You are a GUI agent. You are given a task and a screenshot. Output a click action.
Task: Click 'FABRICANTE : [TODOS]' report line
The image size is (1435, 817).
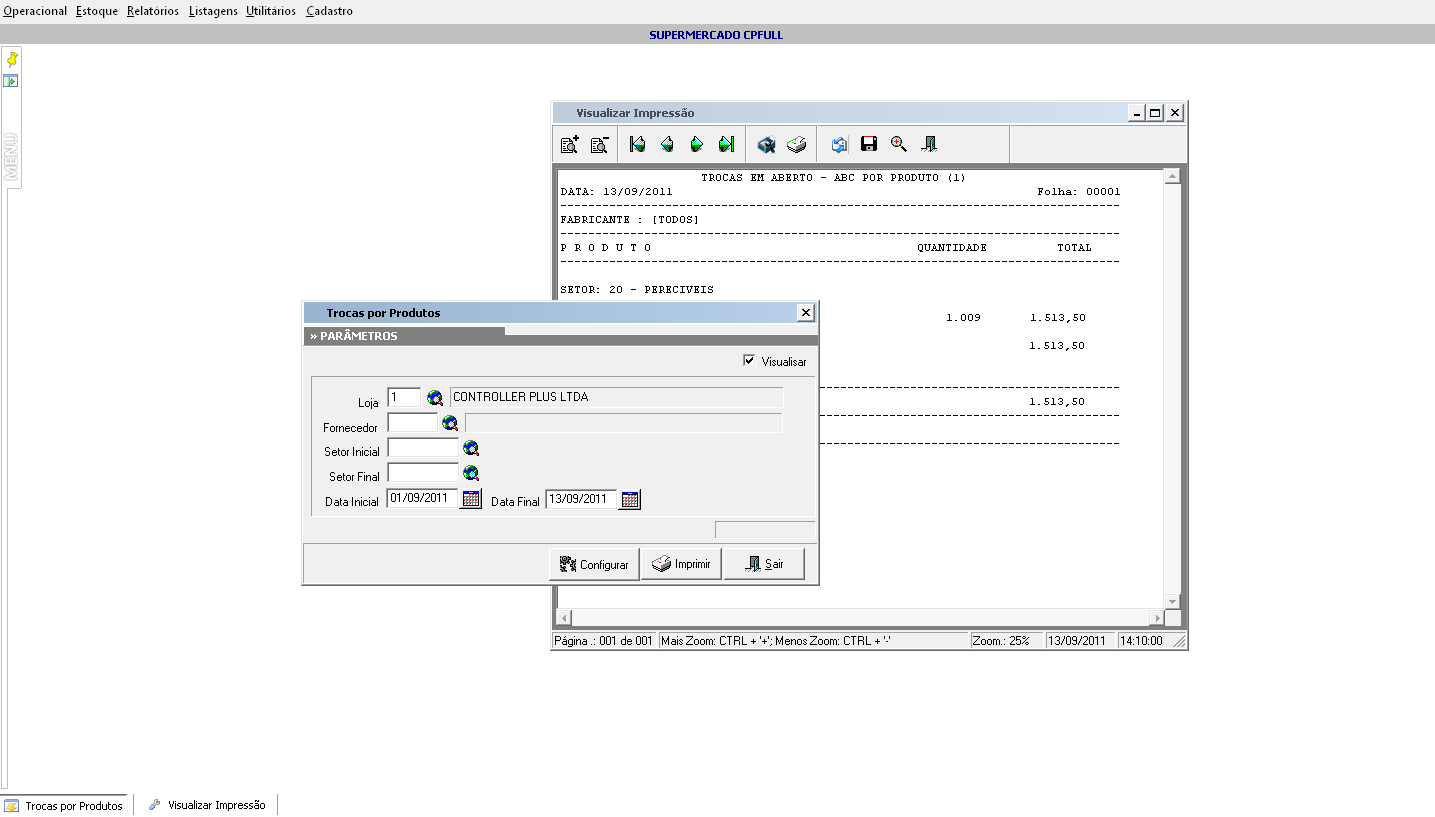click(x=629, y=220)
